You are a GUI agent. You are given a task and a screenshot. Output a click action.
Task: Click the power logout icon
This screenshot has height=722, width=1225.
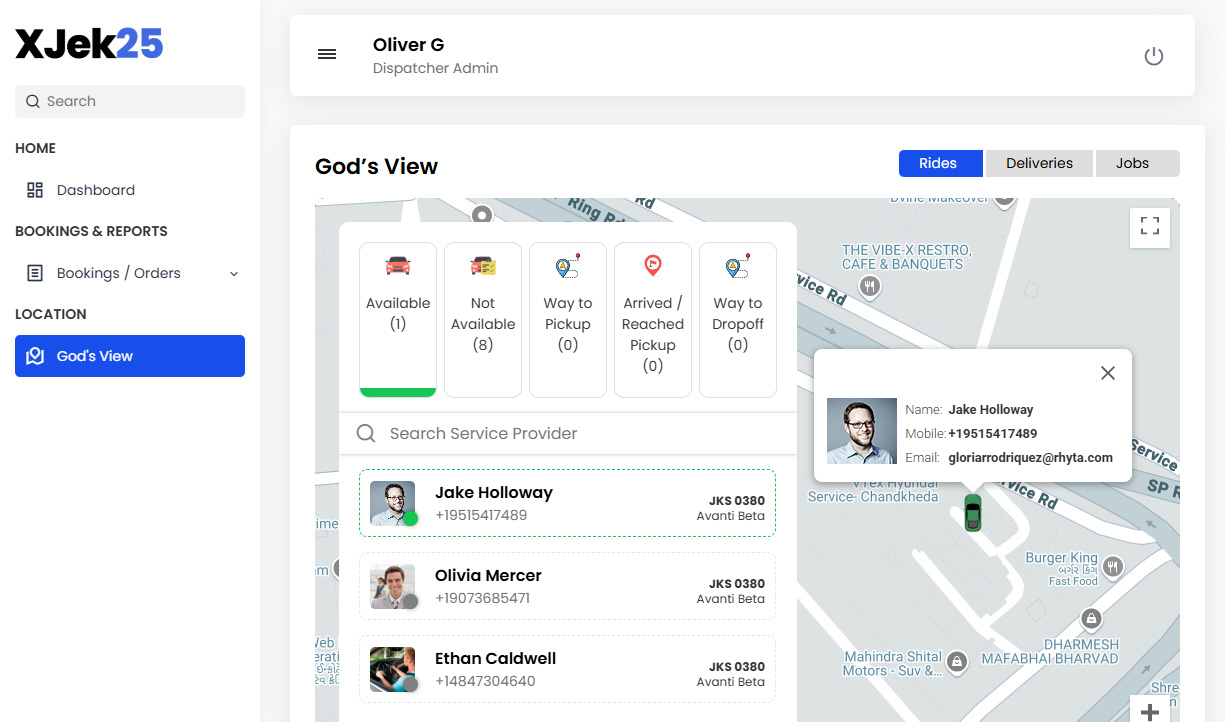coord(1153,56)
